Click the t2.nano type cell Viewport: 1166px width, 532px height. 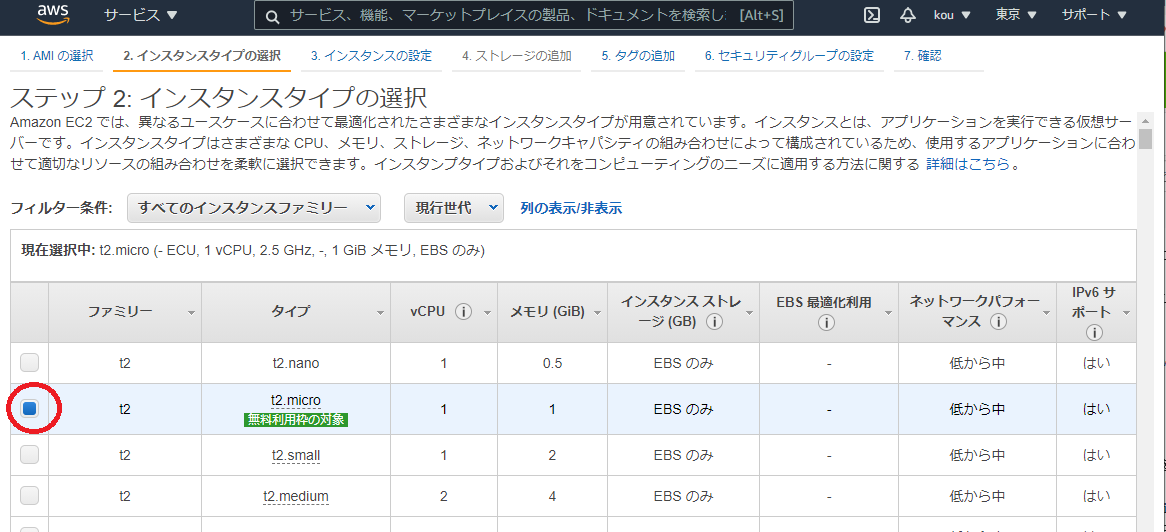(x=296, y=363)
